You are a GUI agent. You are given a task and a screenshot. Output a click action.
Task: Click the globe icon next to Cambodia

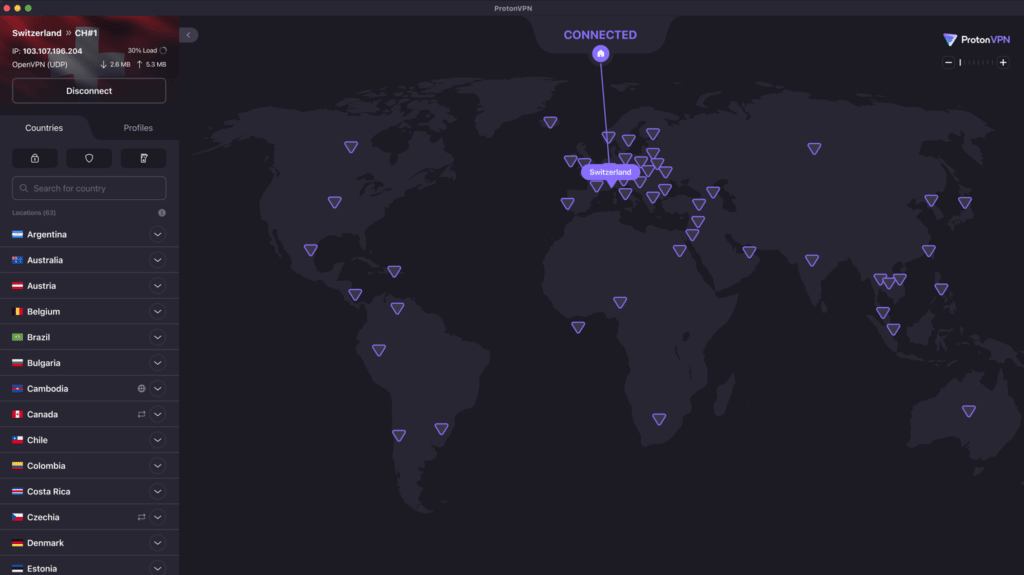[141, 389]
